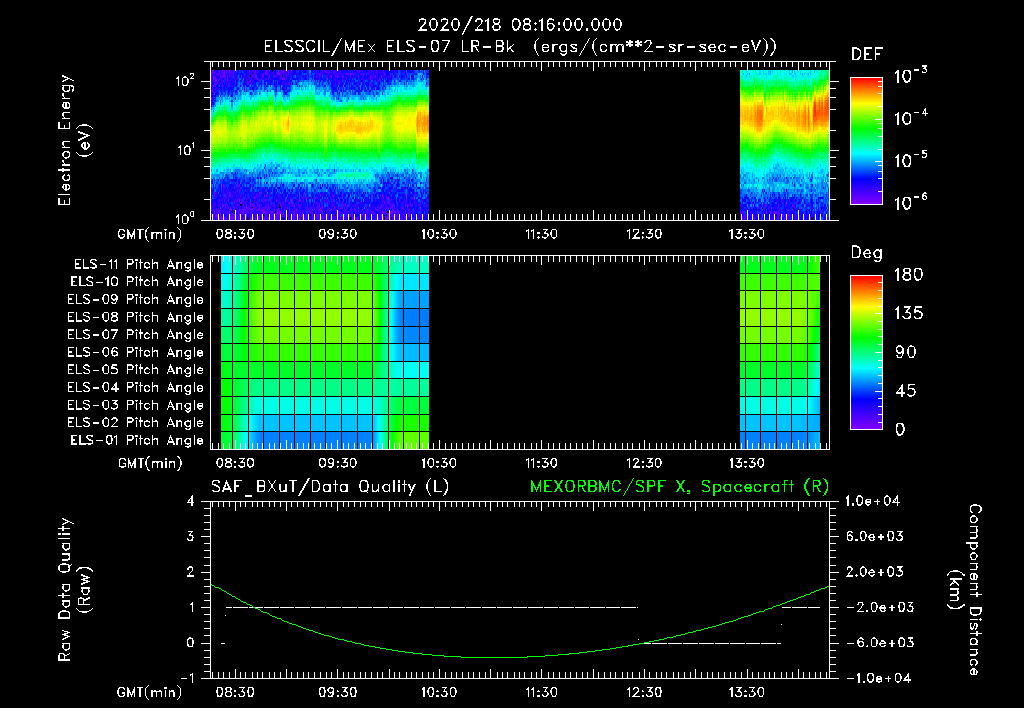Click the 10^-6 value on DEF scale
This screenshot has width=1024, height=708.
click(x=910, y=202)
